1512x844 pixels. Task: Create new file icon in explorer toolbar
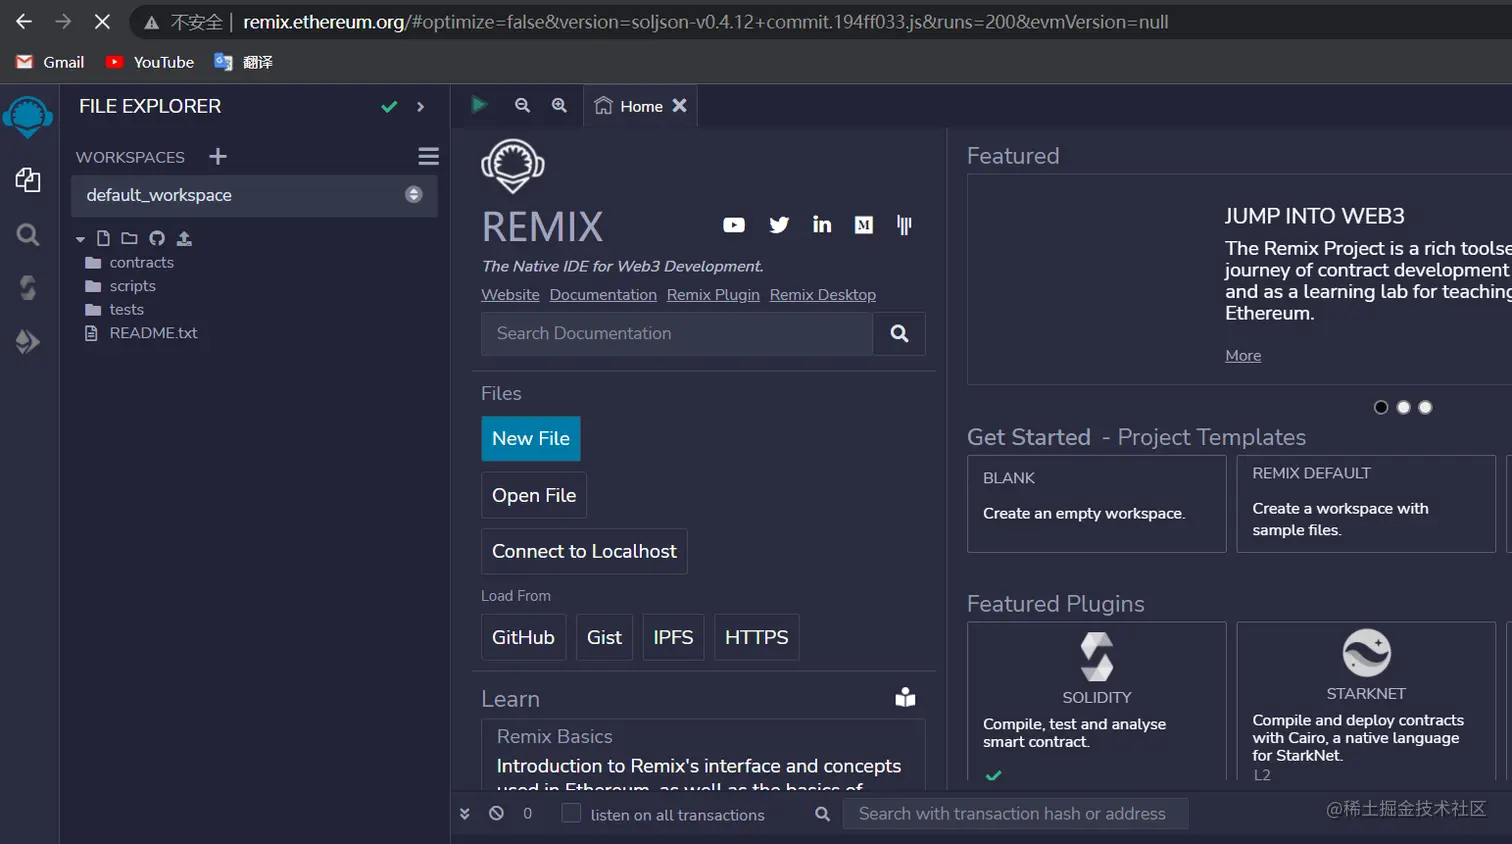tap(103, 238)
